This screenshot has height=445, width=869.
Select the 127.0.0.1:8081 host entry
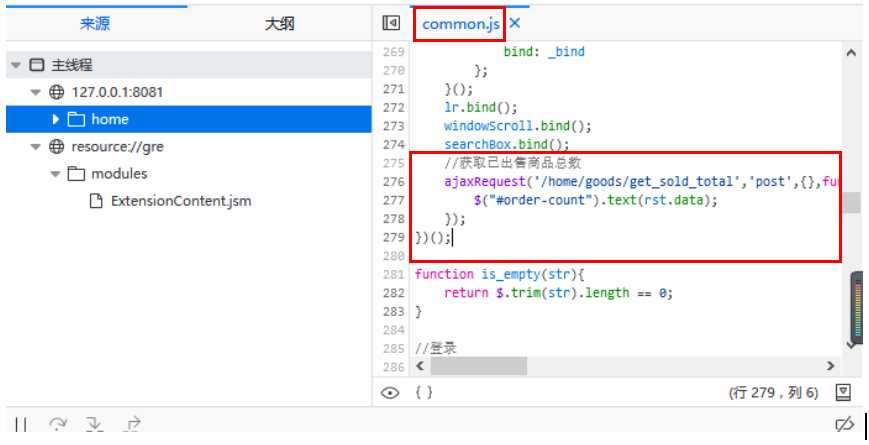[117, 92]
